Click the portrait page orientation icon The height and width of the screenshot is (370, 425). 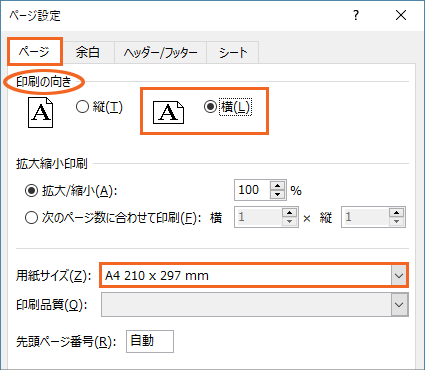tap(40, 112)
